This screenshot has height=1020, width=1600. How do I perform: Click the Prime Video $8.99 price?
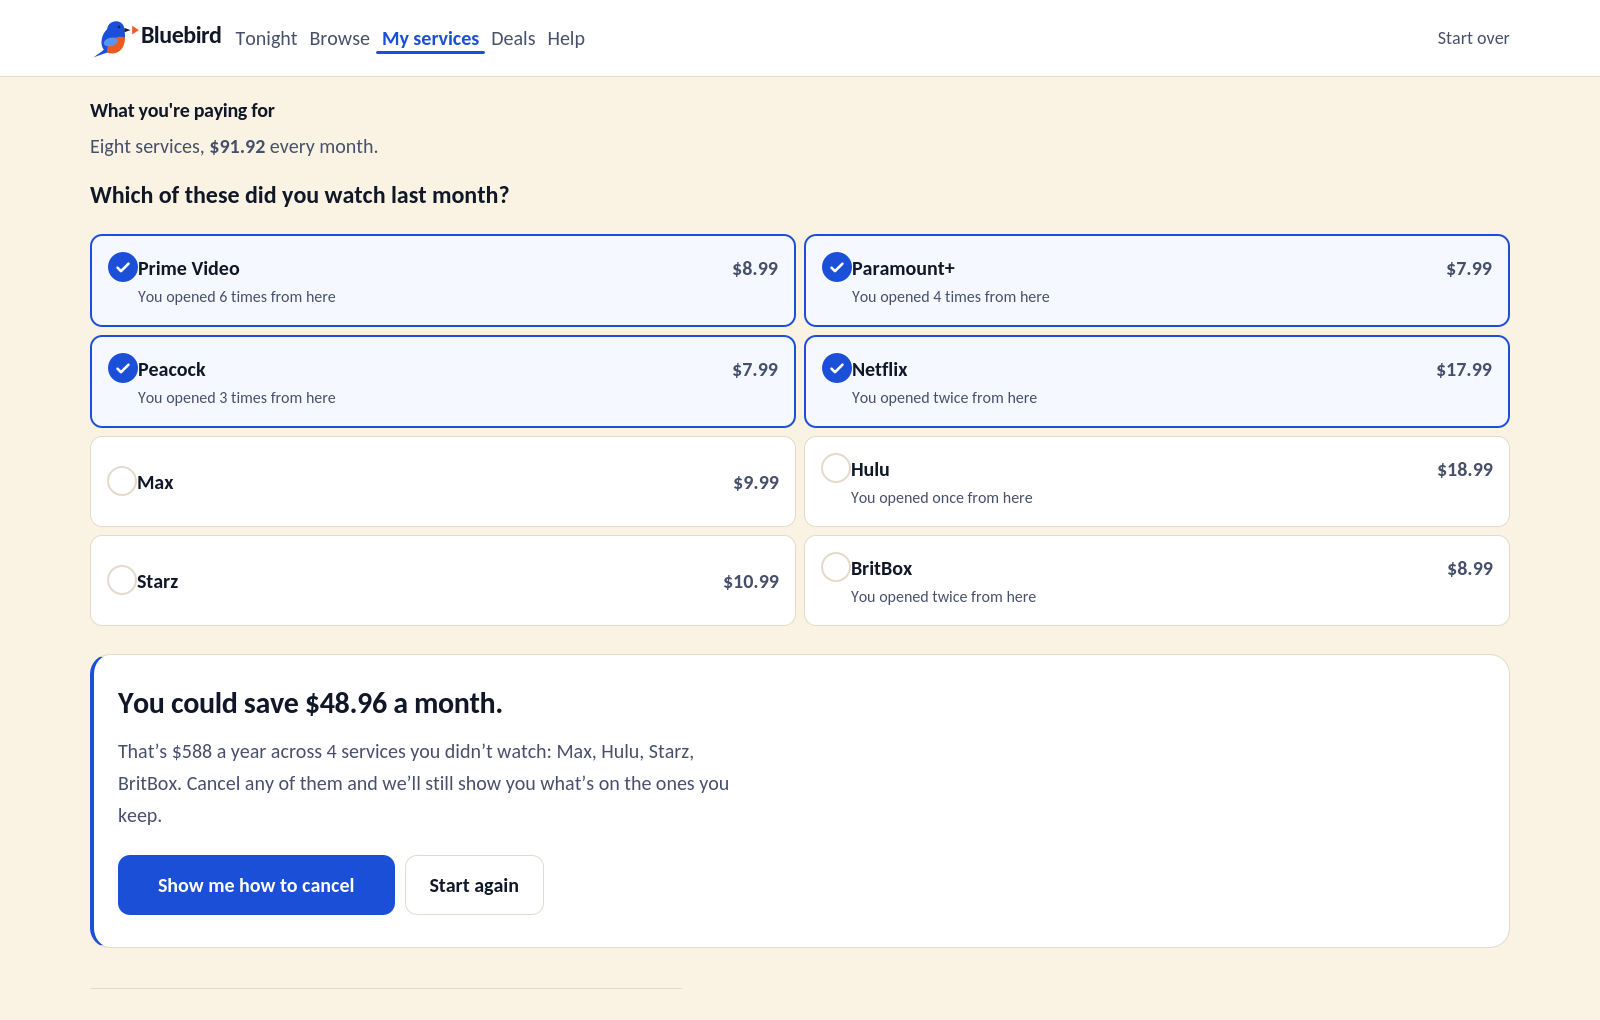click(x=755, y=268)
